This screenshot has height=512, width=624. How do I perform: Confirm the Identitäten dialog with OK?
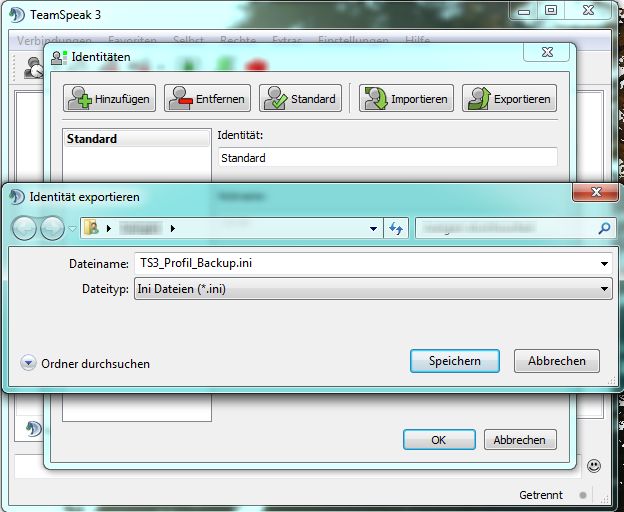[439, 440]
